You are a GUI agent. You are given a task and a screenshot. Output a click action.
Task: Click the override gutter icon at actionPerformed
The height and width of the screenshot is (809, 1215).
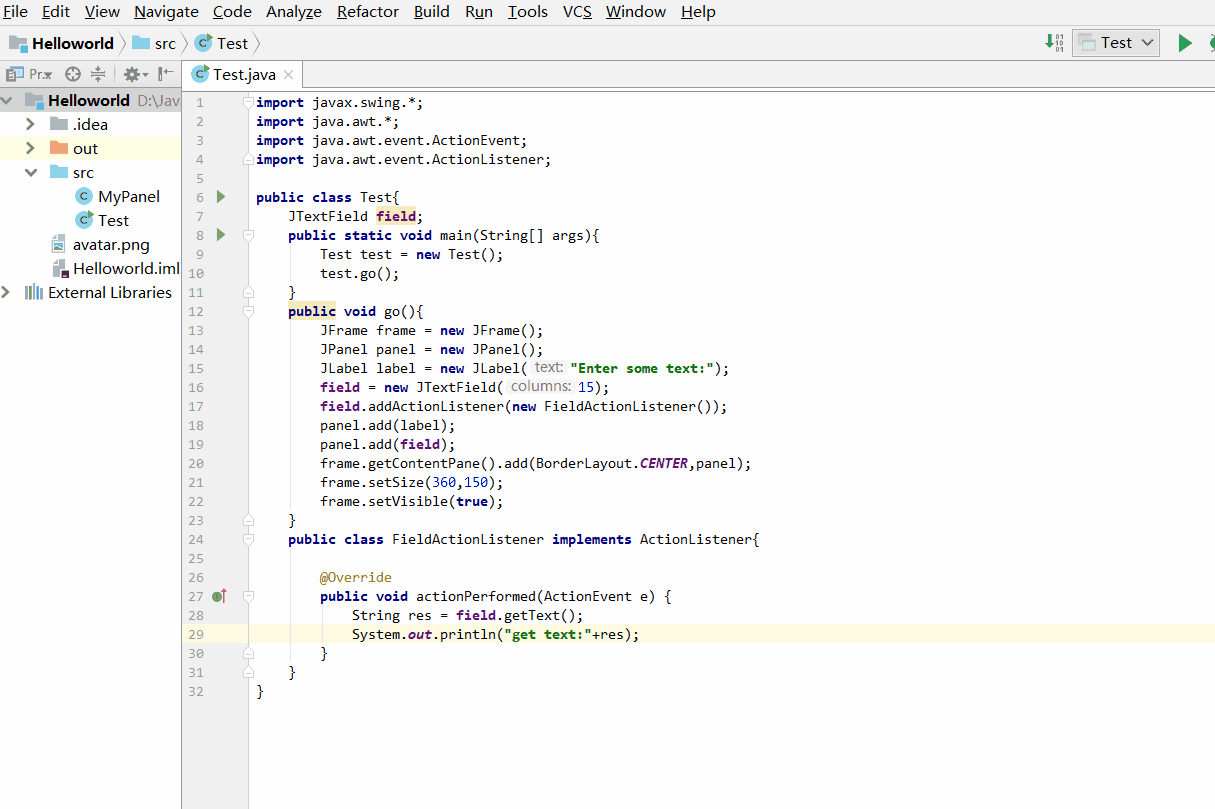click(220, 596)
